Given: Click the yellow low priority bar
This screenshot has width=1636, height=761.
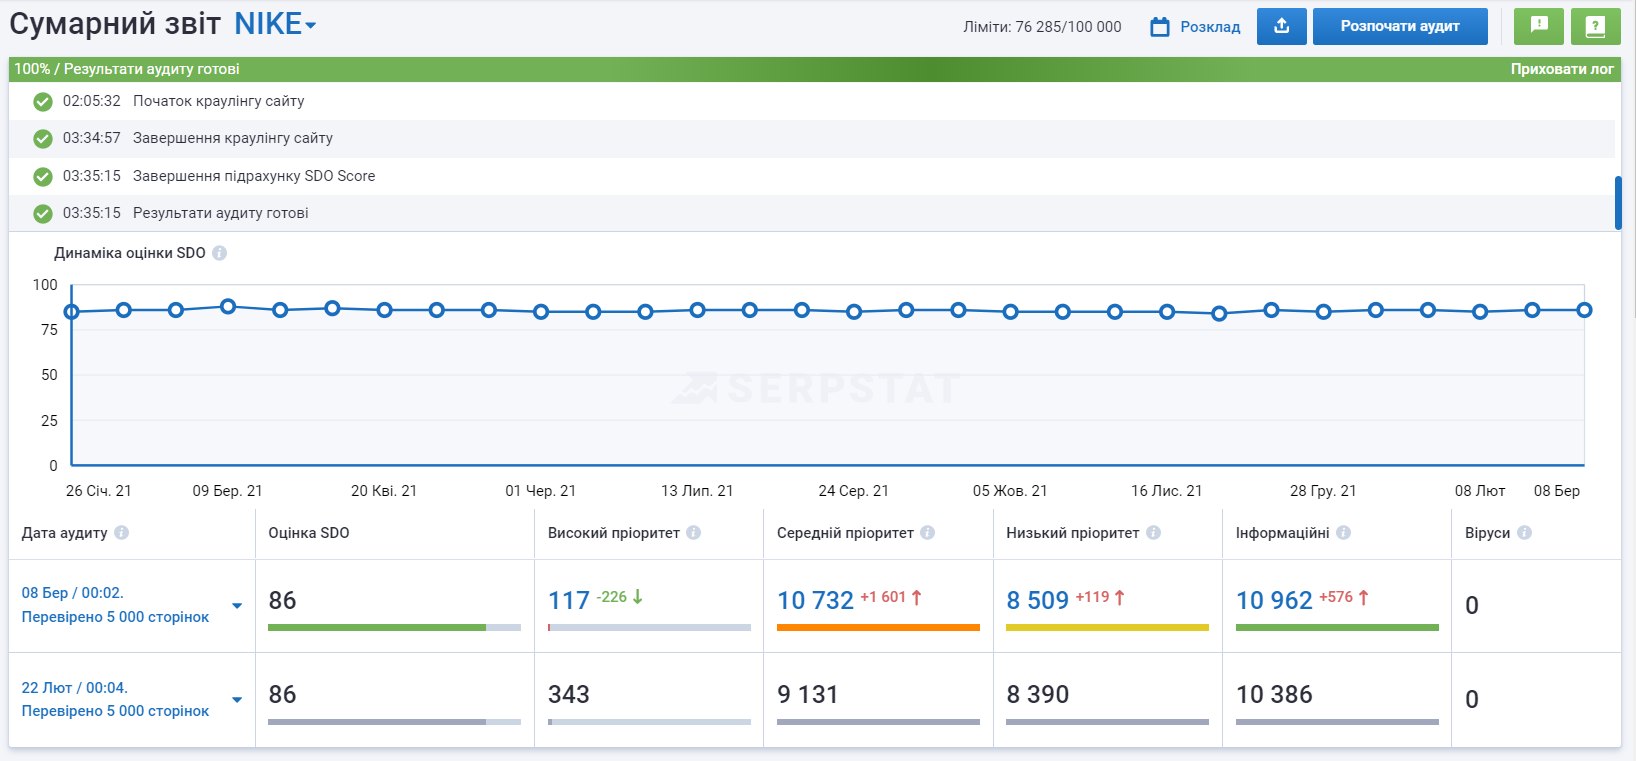Looking at the screenshot, I should coord(1107,628).
